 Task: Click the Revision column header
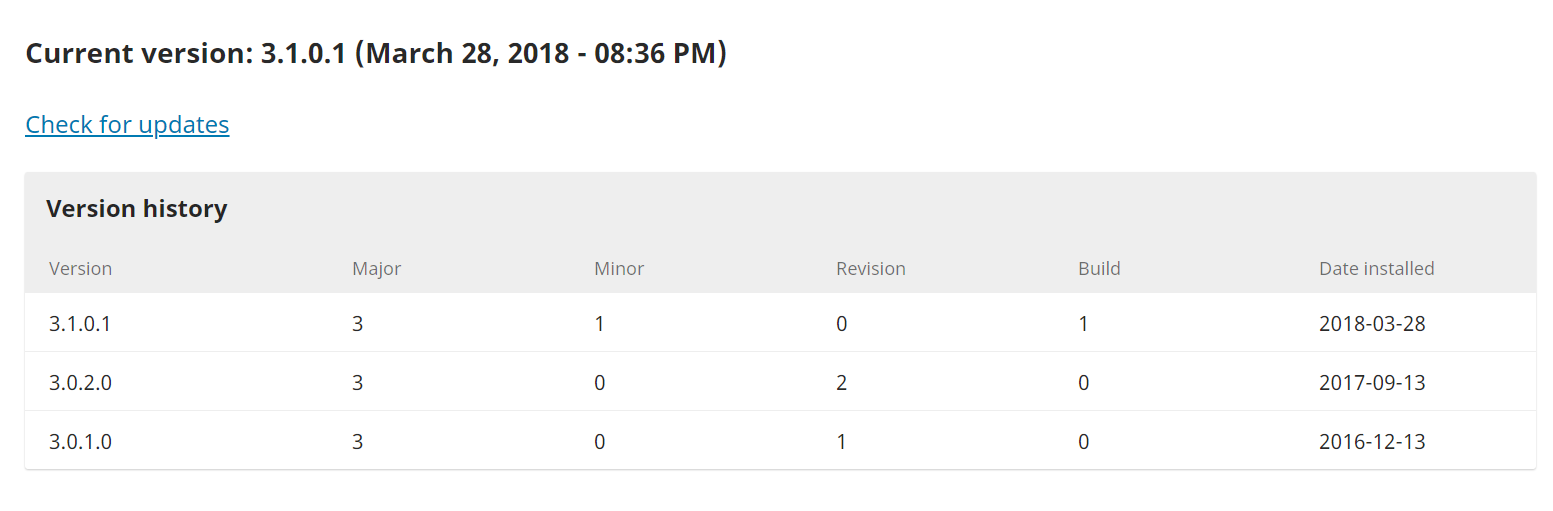tap(870, 269)
